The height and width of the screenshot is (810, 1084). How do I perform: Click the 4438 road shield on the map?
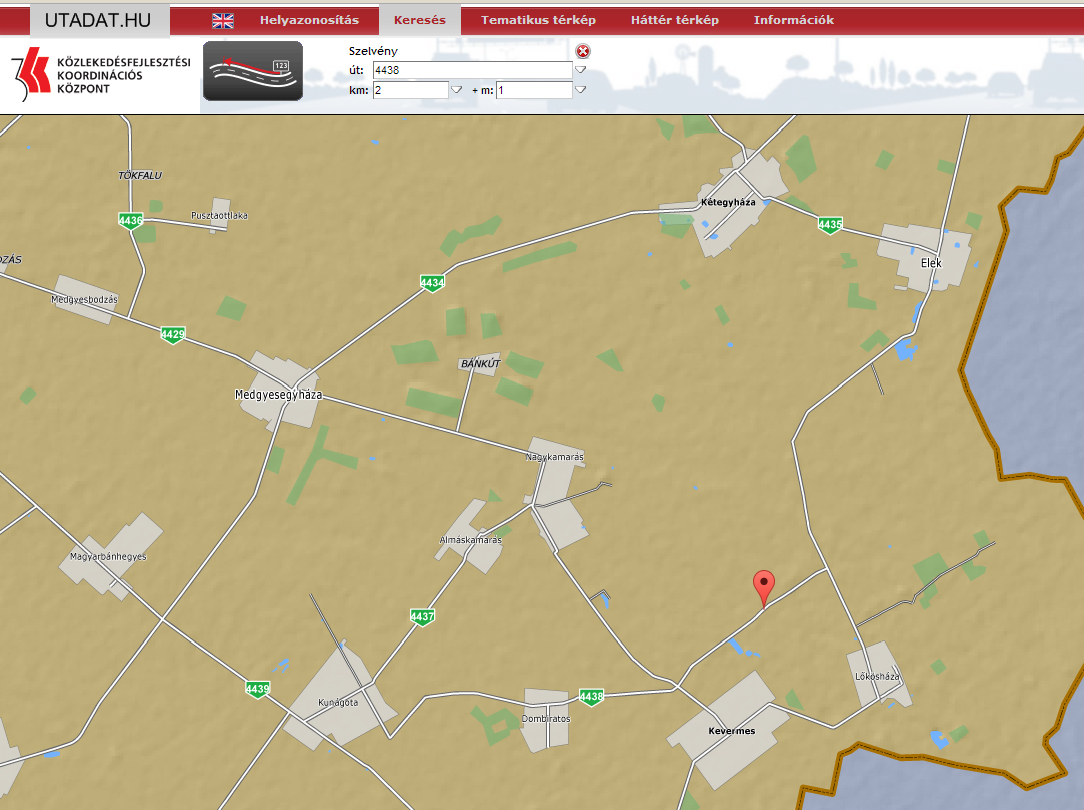pos(591,696)
